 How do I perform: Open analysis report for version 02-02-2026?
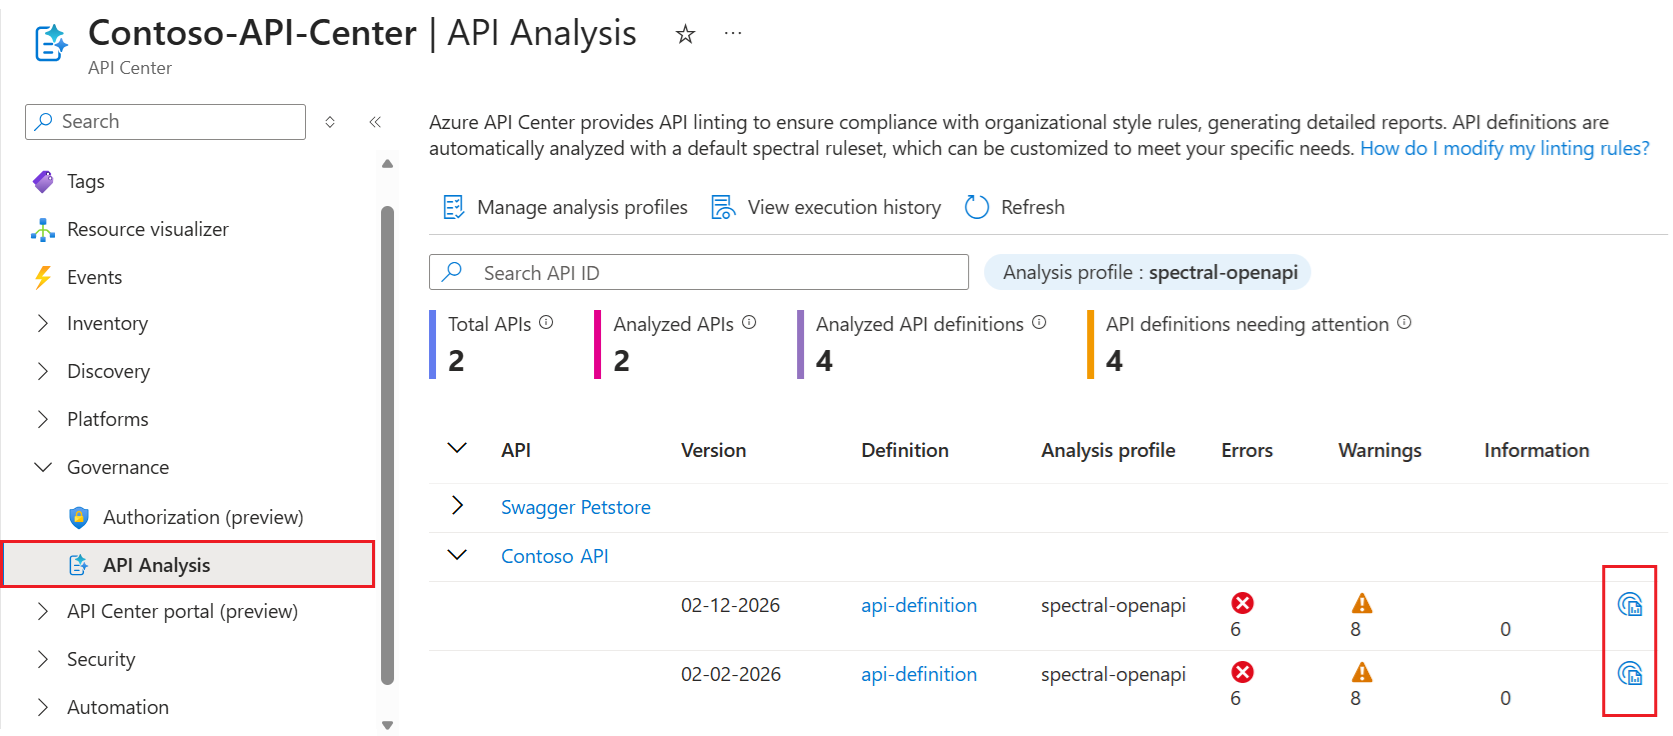click(x=1629, y=674)
